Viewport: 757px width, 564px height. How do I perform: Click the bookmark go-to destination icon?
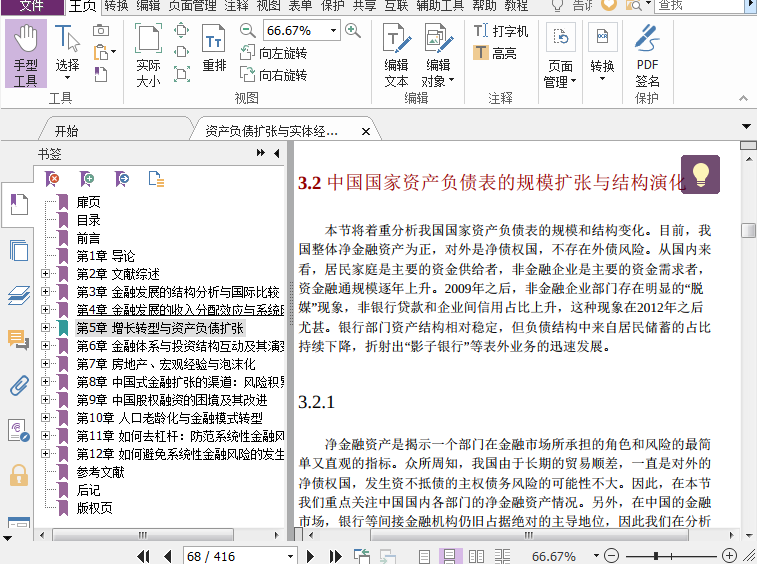click(x=122, y=179)
